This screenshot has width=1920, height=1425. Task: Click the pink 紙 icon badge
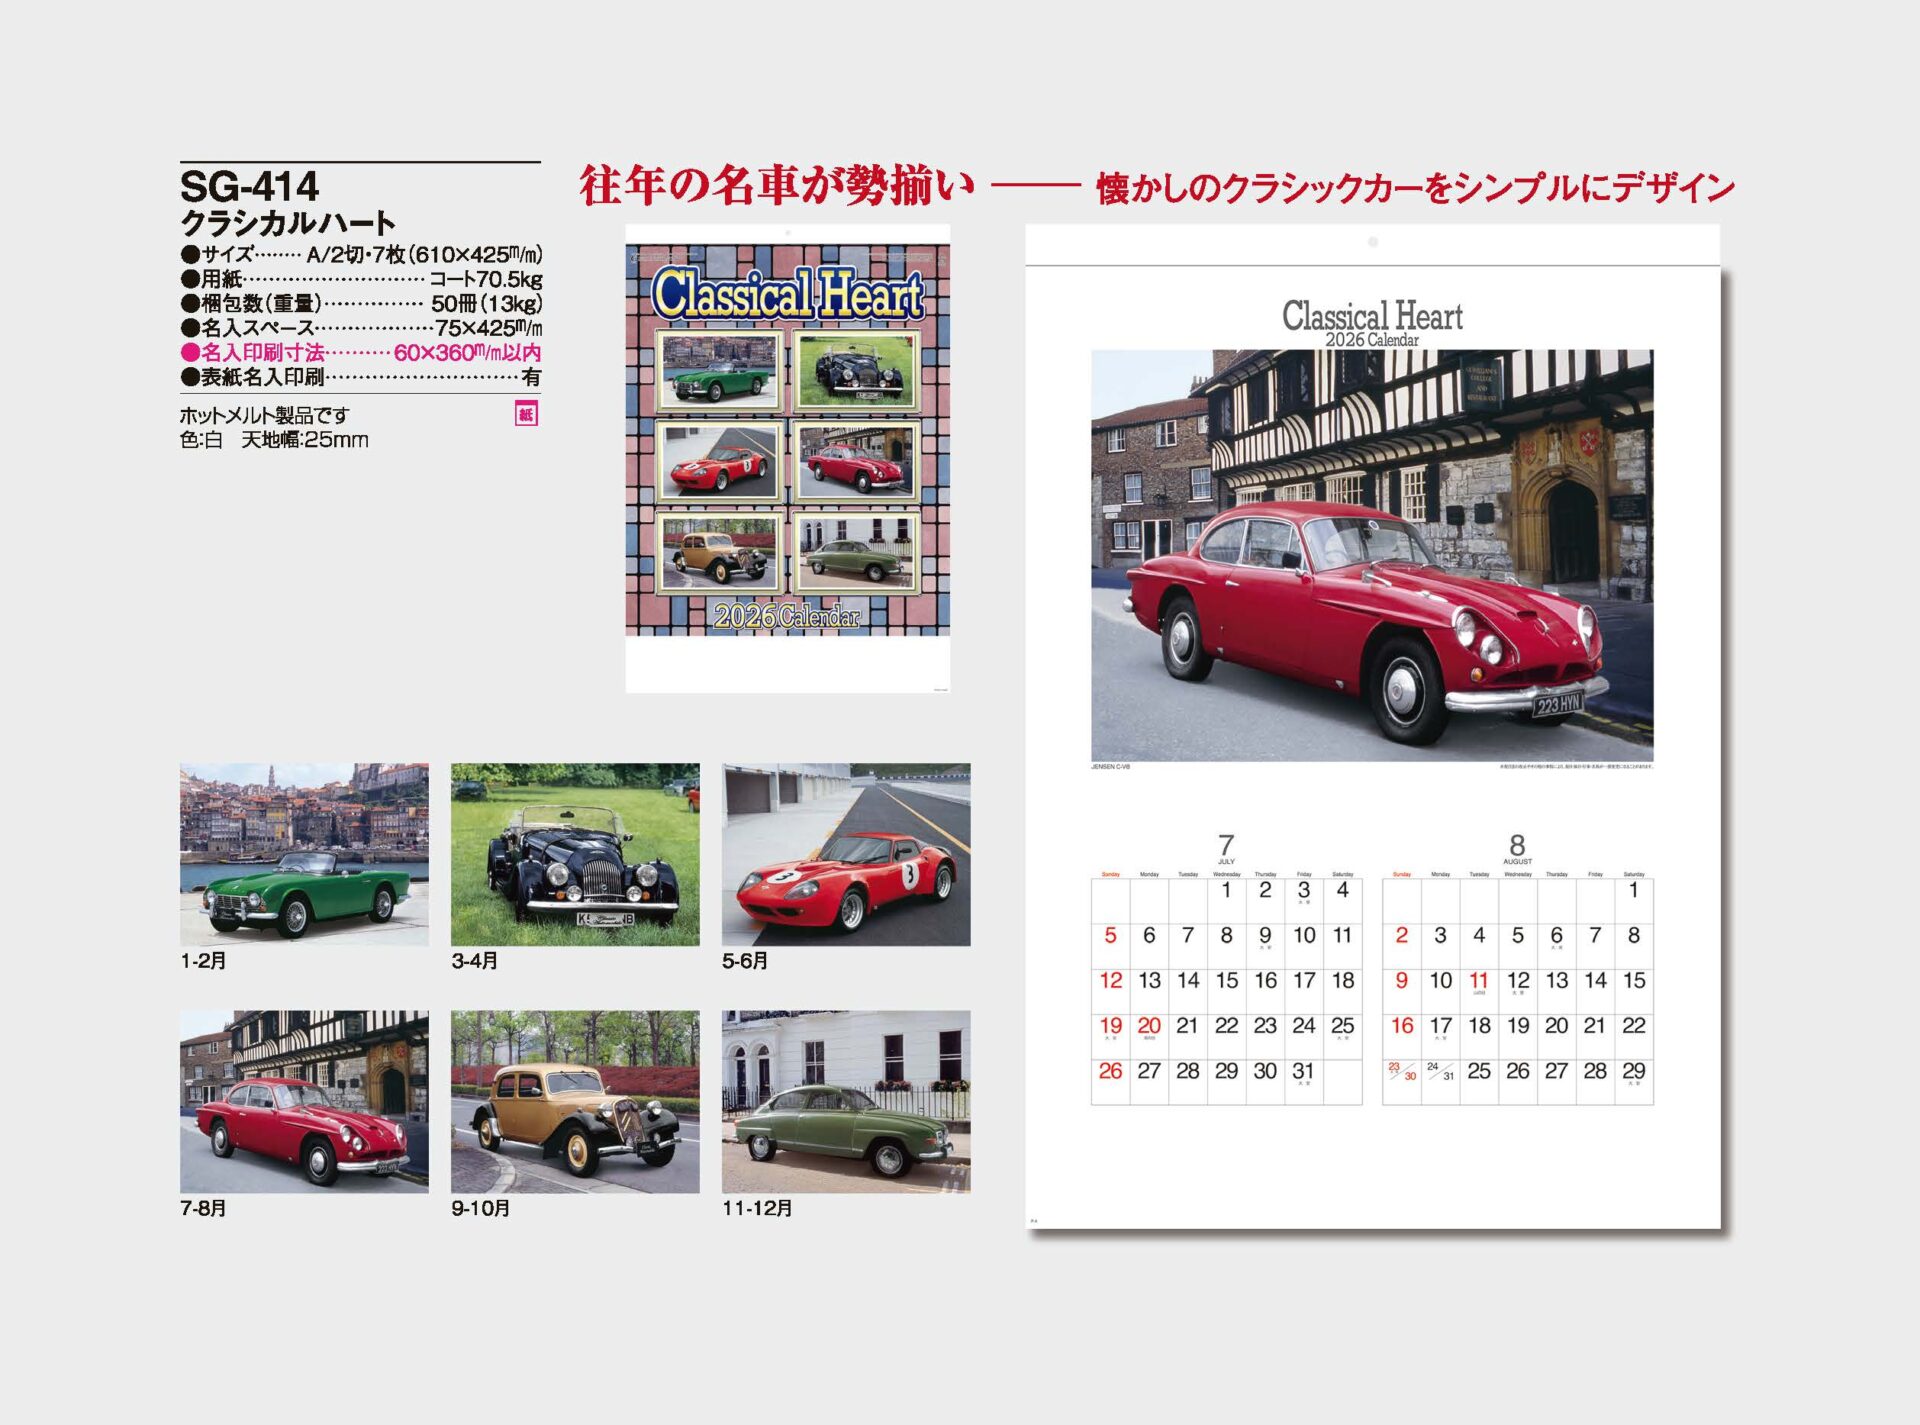[526, 414]
